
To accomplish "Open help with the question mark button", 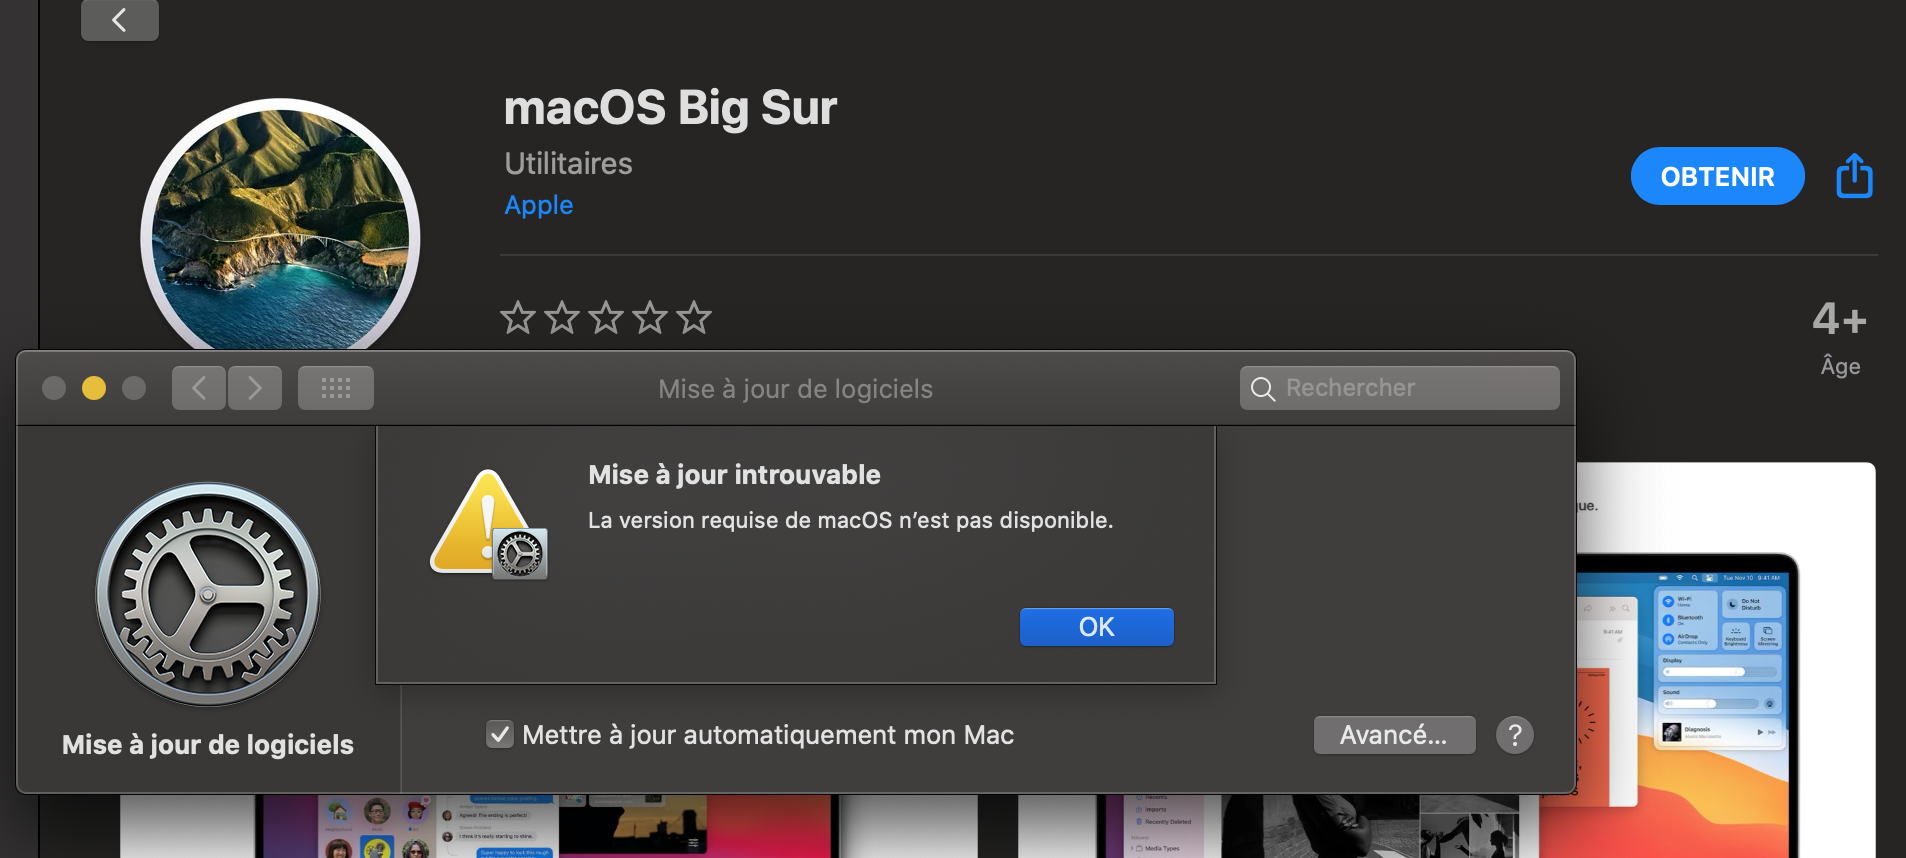I will [x=1515, y=735].
